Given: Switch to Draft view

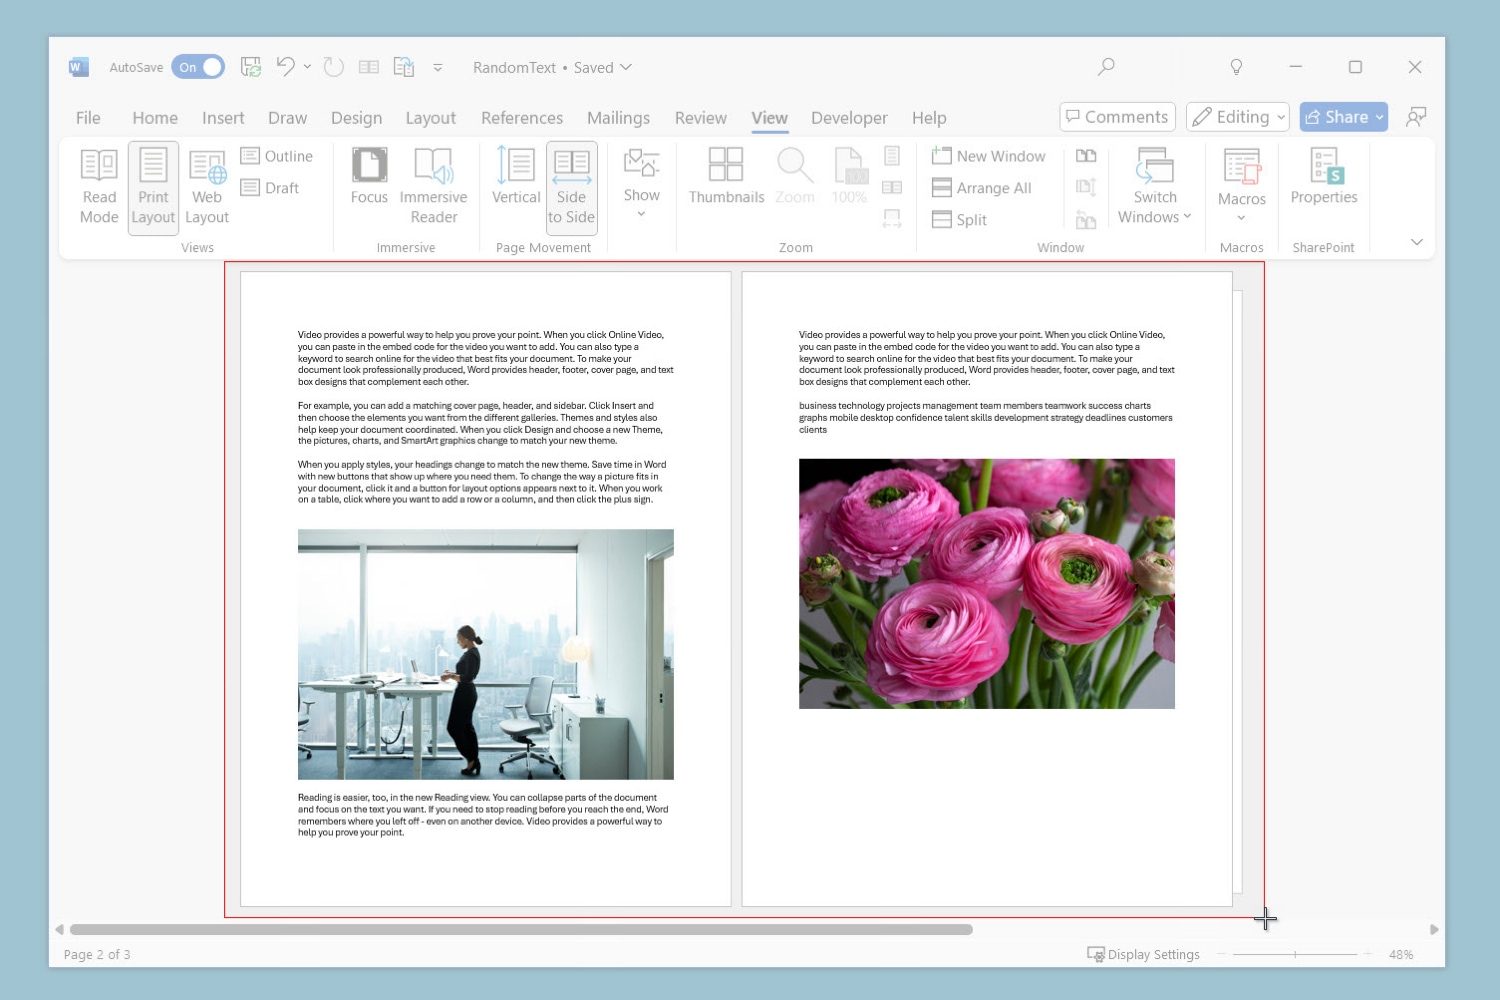Looking at the screenshot, I should coord(271,187).
